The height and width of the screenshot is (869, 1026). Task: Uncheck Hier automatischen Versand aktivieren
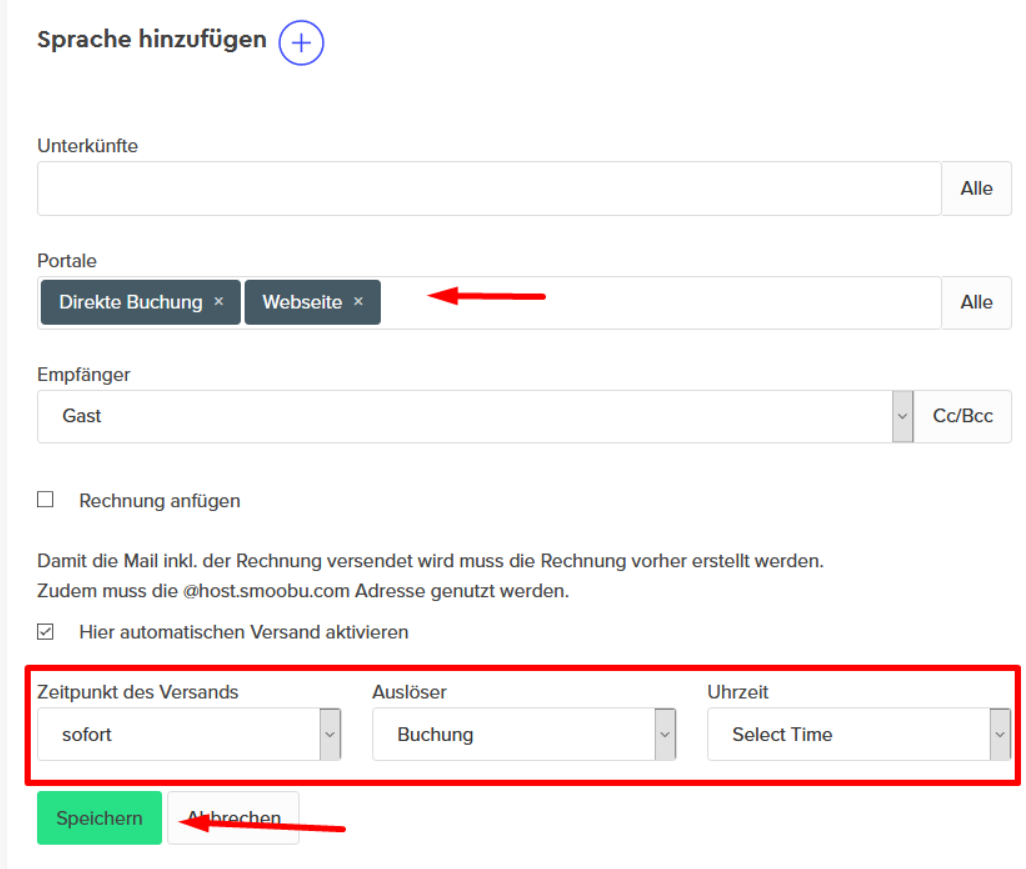[45, 632]
